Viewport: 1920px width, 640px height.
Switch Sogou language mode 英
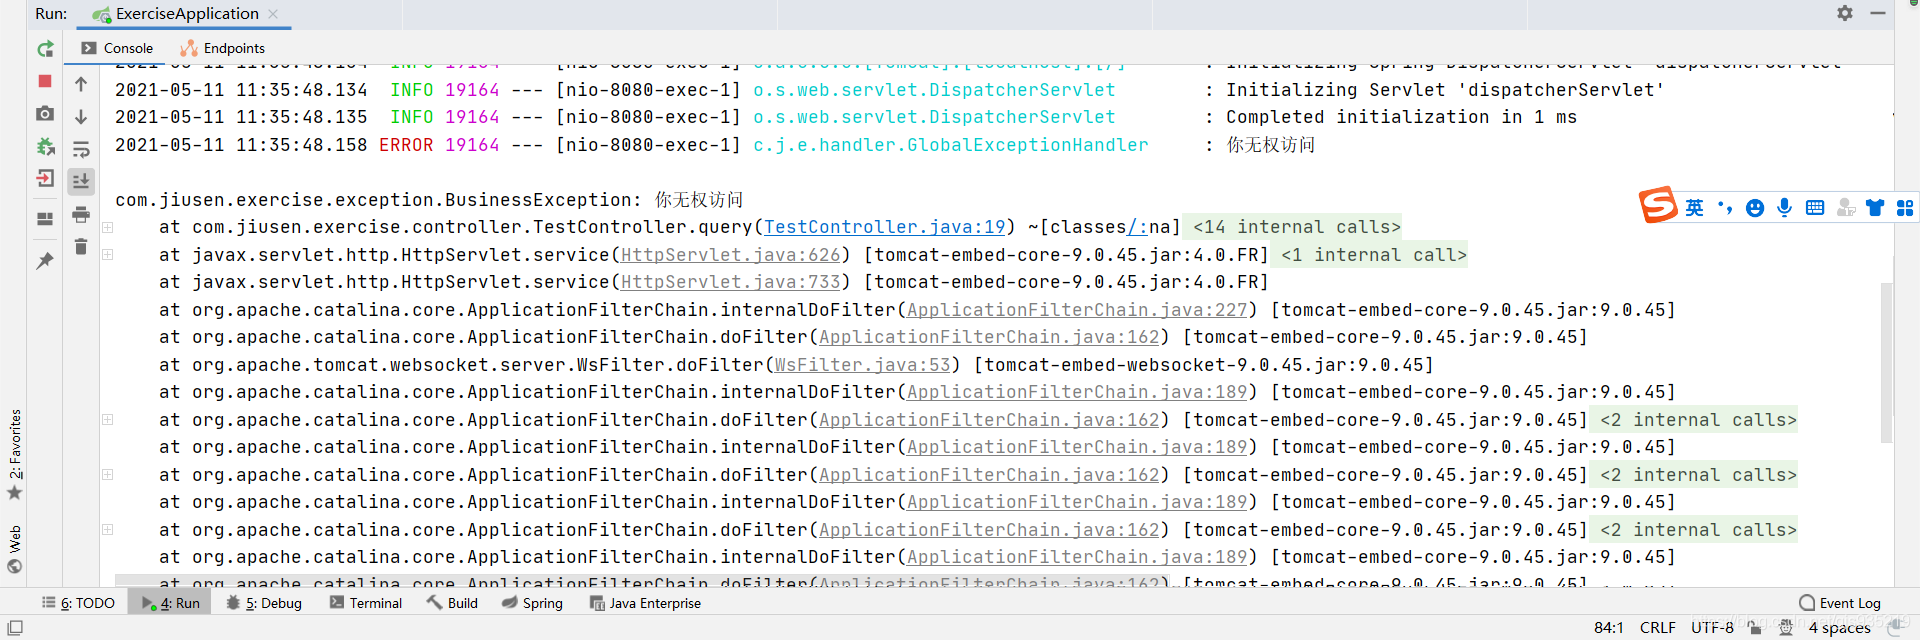point(1694,208)
